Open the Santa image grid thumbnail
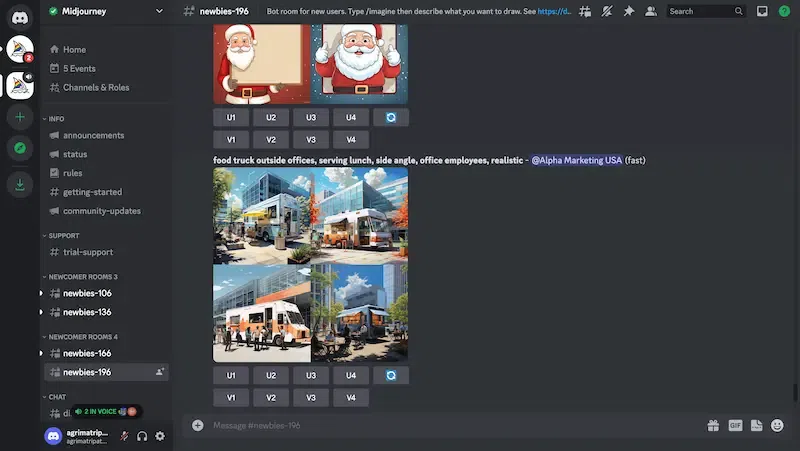The height and width of the screenshot is (451, 800). pos(310,64)
